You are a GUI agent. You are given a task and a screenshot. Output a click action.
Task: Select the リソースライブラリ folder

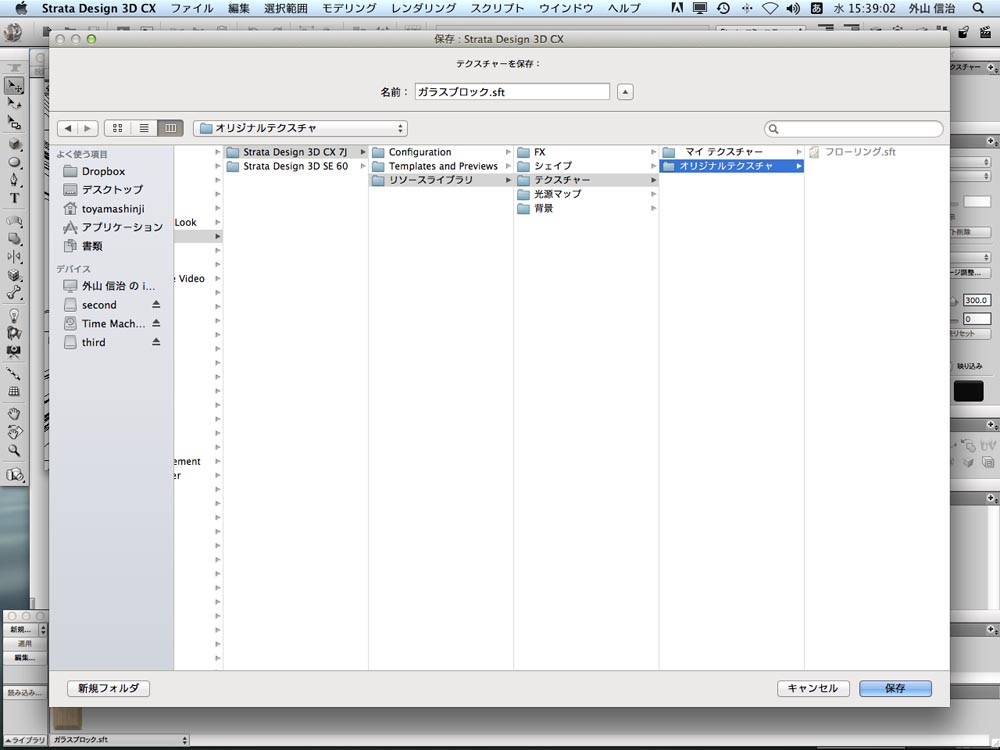pos(441,180)
